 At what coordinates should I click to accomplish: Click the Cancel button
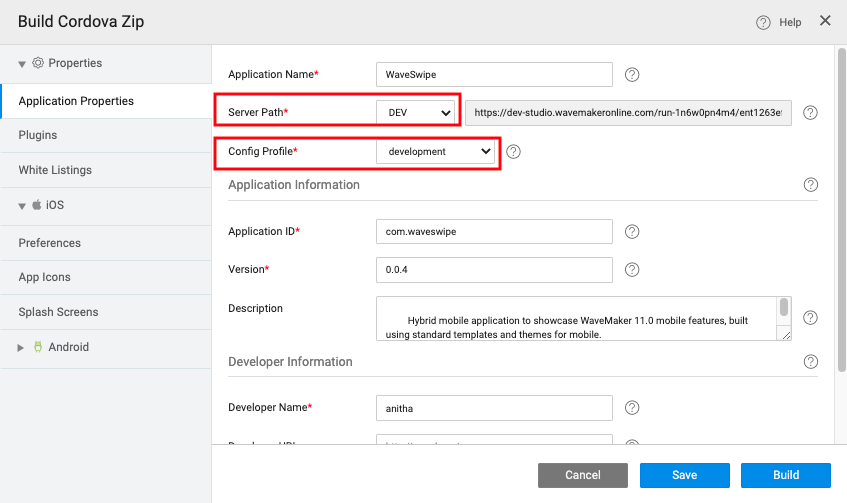tap(582, 475)
